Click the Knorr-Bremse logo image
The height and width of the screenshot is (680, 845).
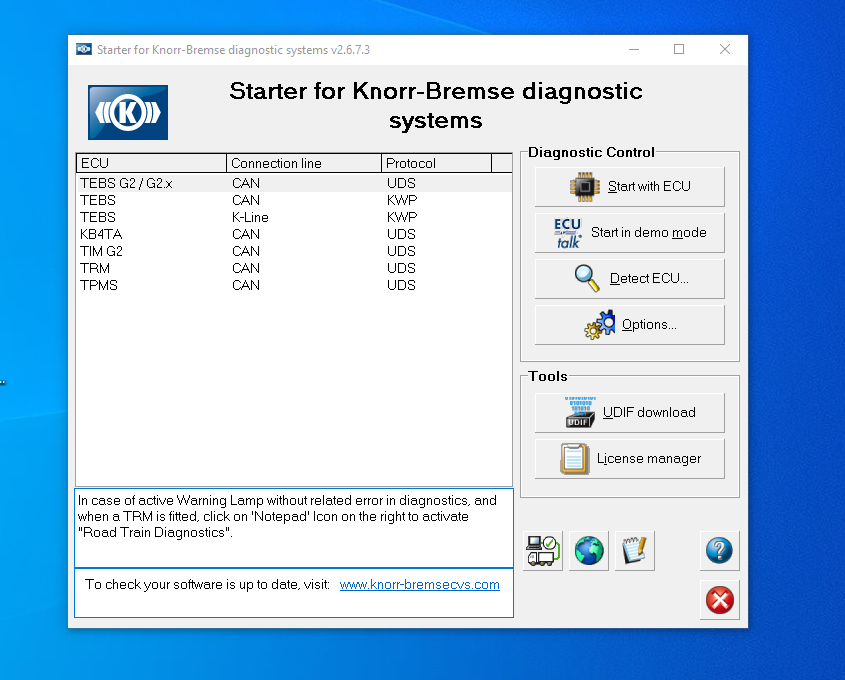point(128,113)
